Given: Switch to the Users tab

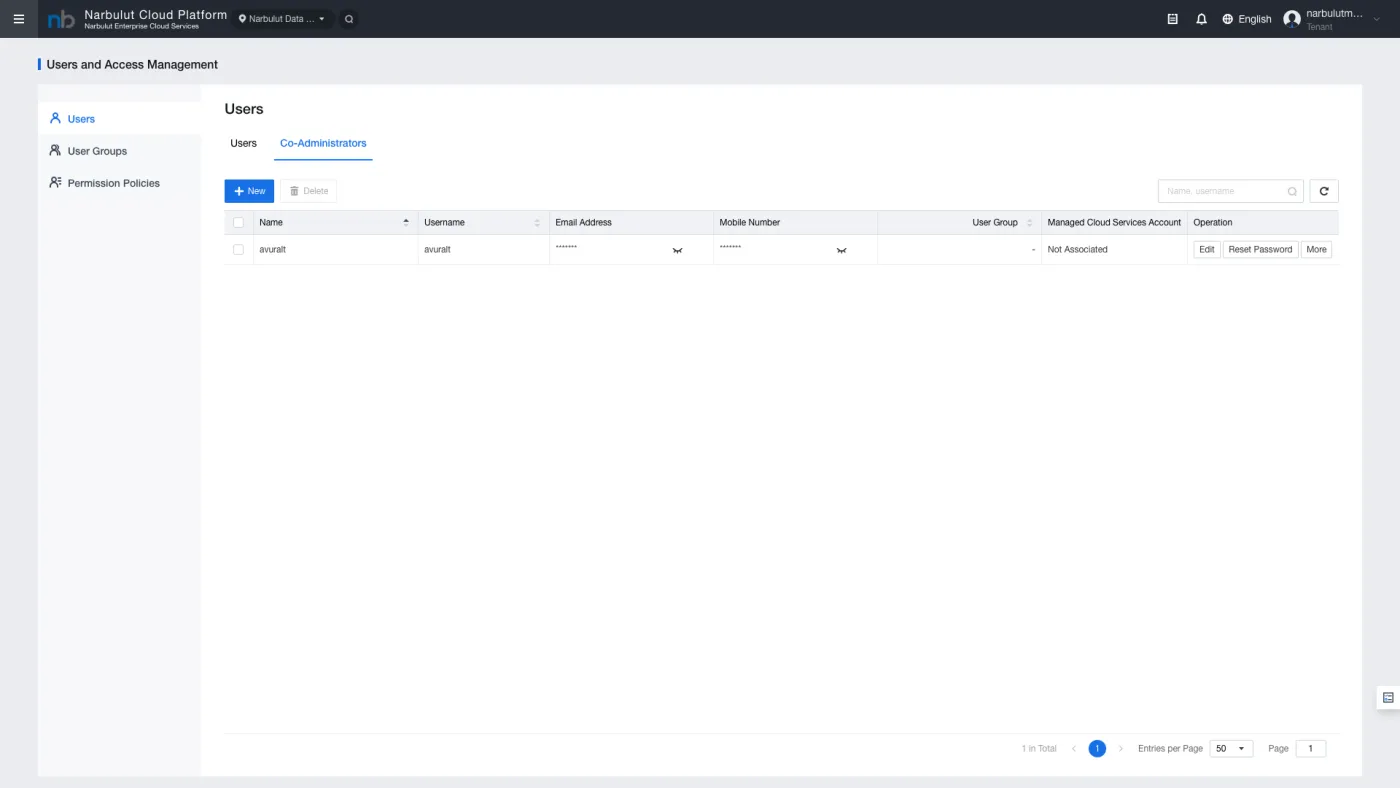Looking at the screenshot, I should click(244, 143).
